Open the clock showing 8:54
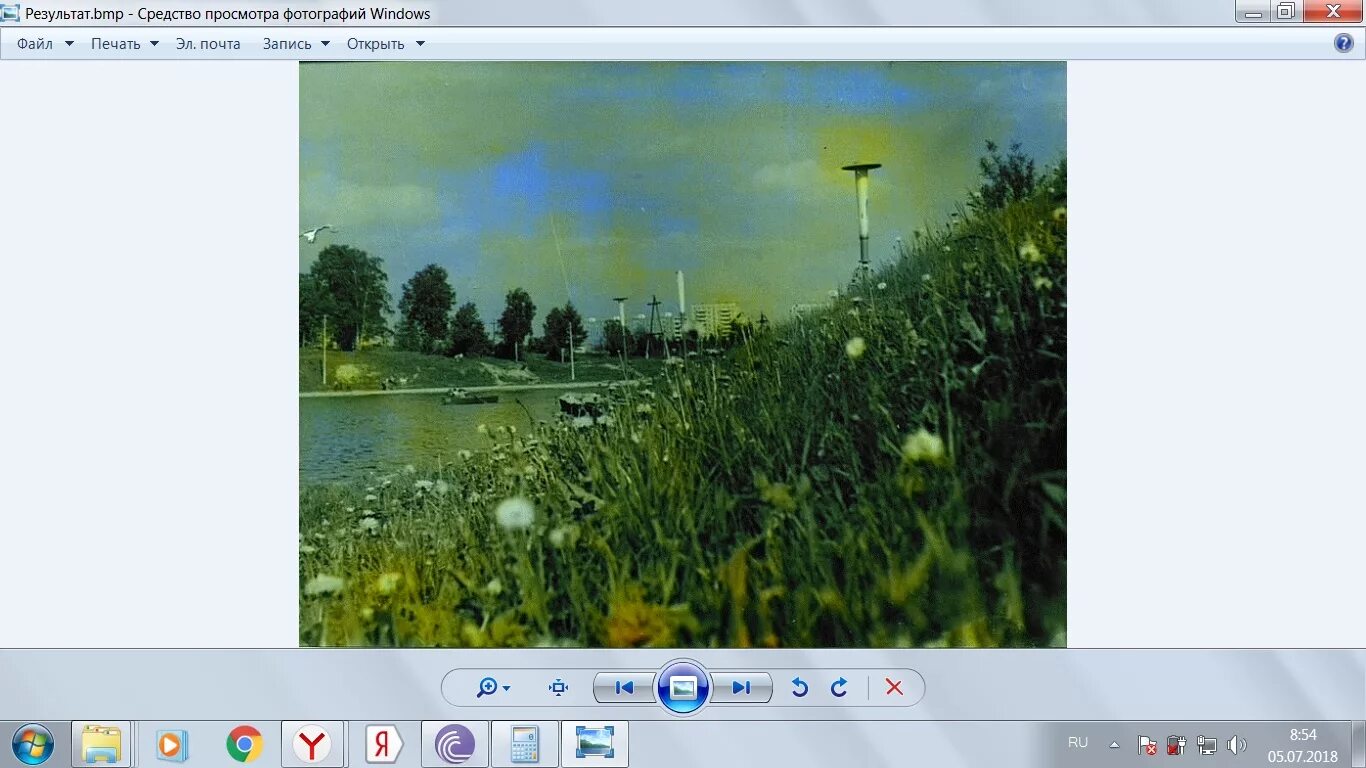The width and height of the screenshot is (1366, 768). (x=1303, y=745)
